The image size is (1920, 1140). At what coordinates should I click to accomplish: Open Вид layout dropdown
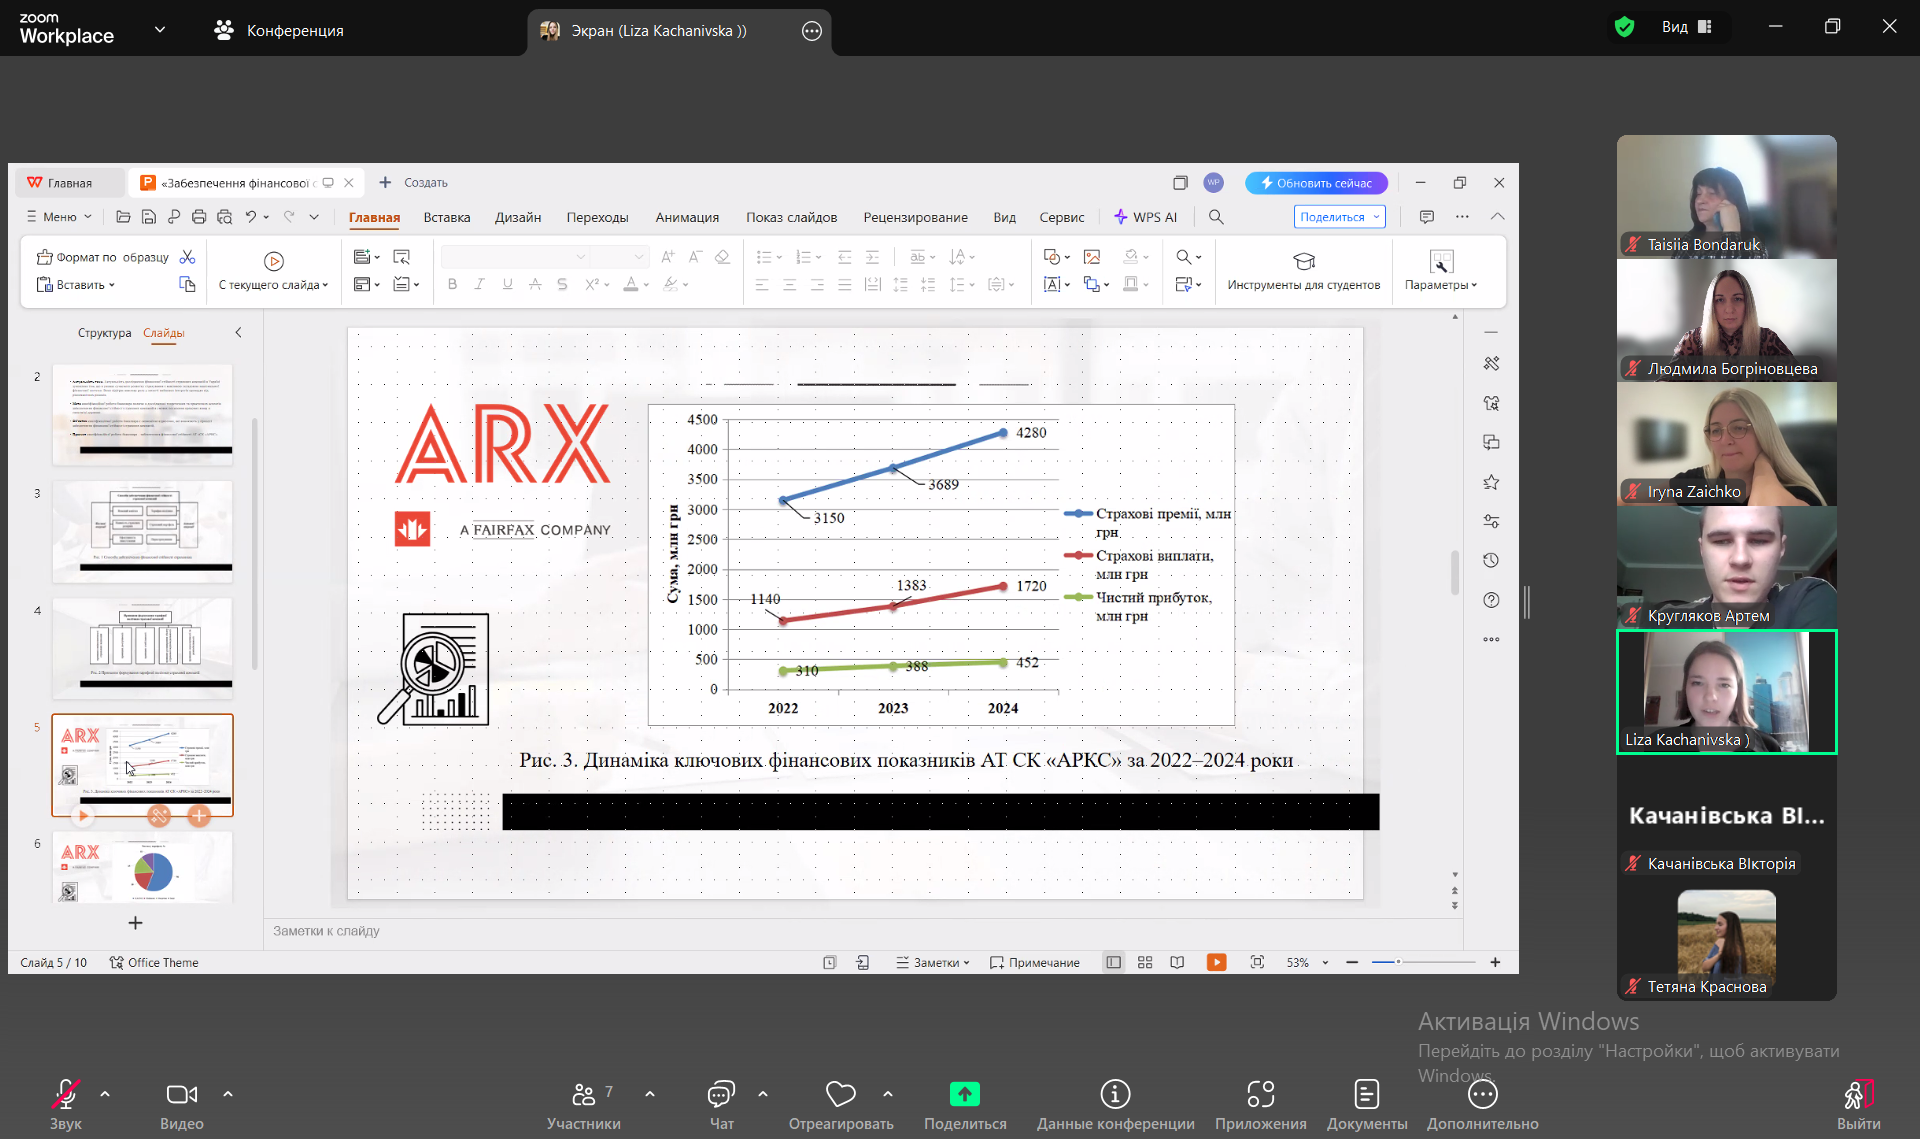[x=1687, y=27]
